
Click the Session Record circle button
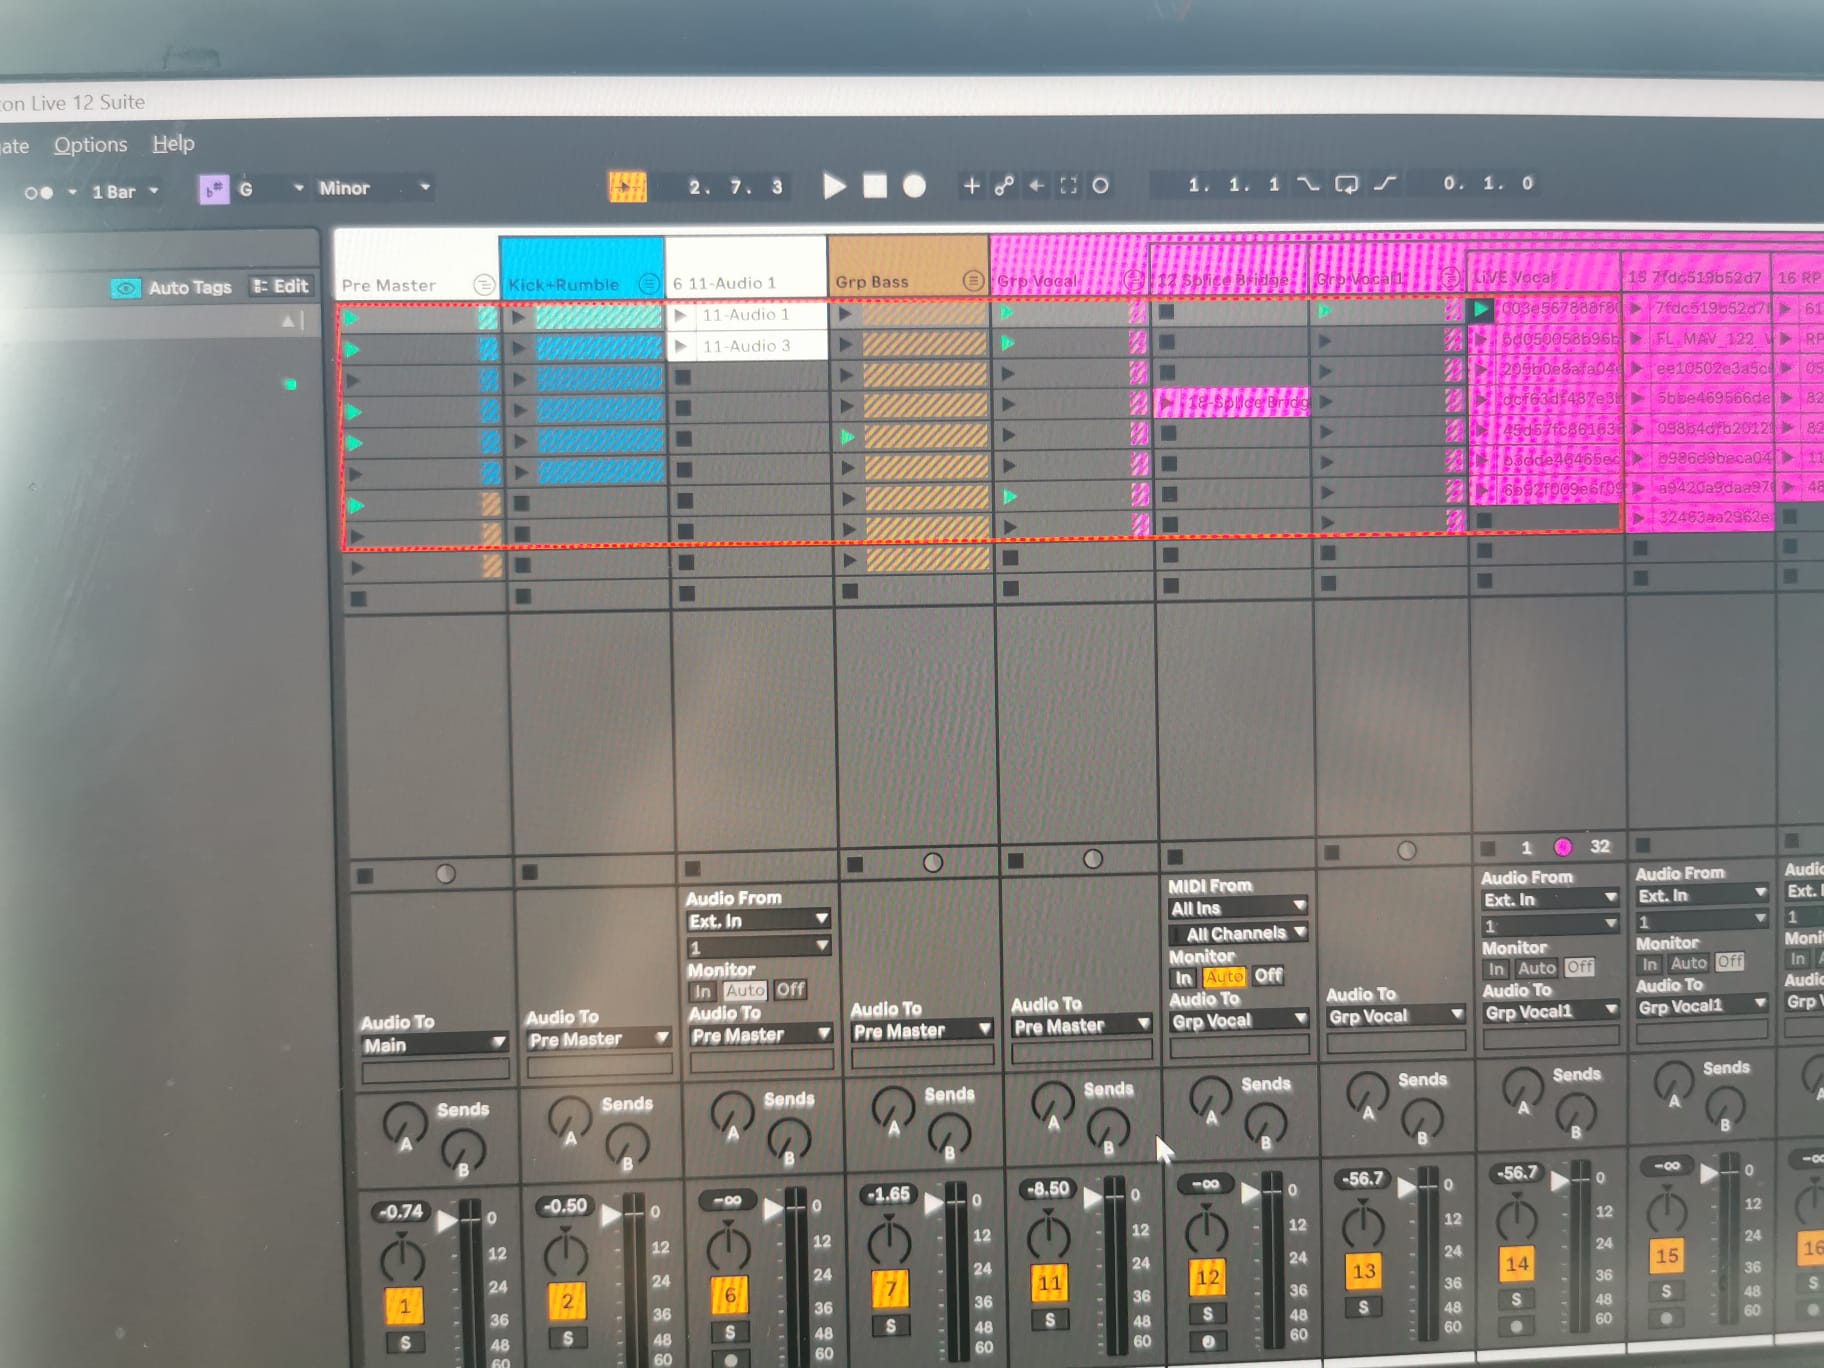point(1100,185)
